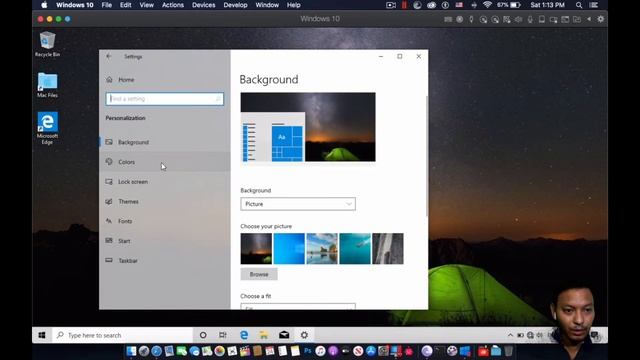Select Fonts in Personalization sidebar
This screenshot has height=360, width=640.
coord(164,221)
